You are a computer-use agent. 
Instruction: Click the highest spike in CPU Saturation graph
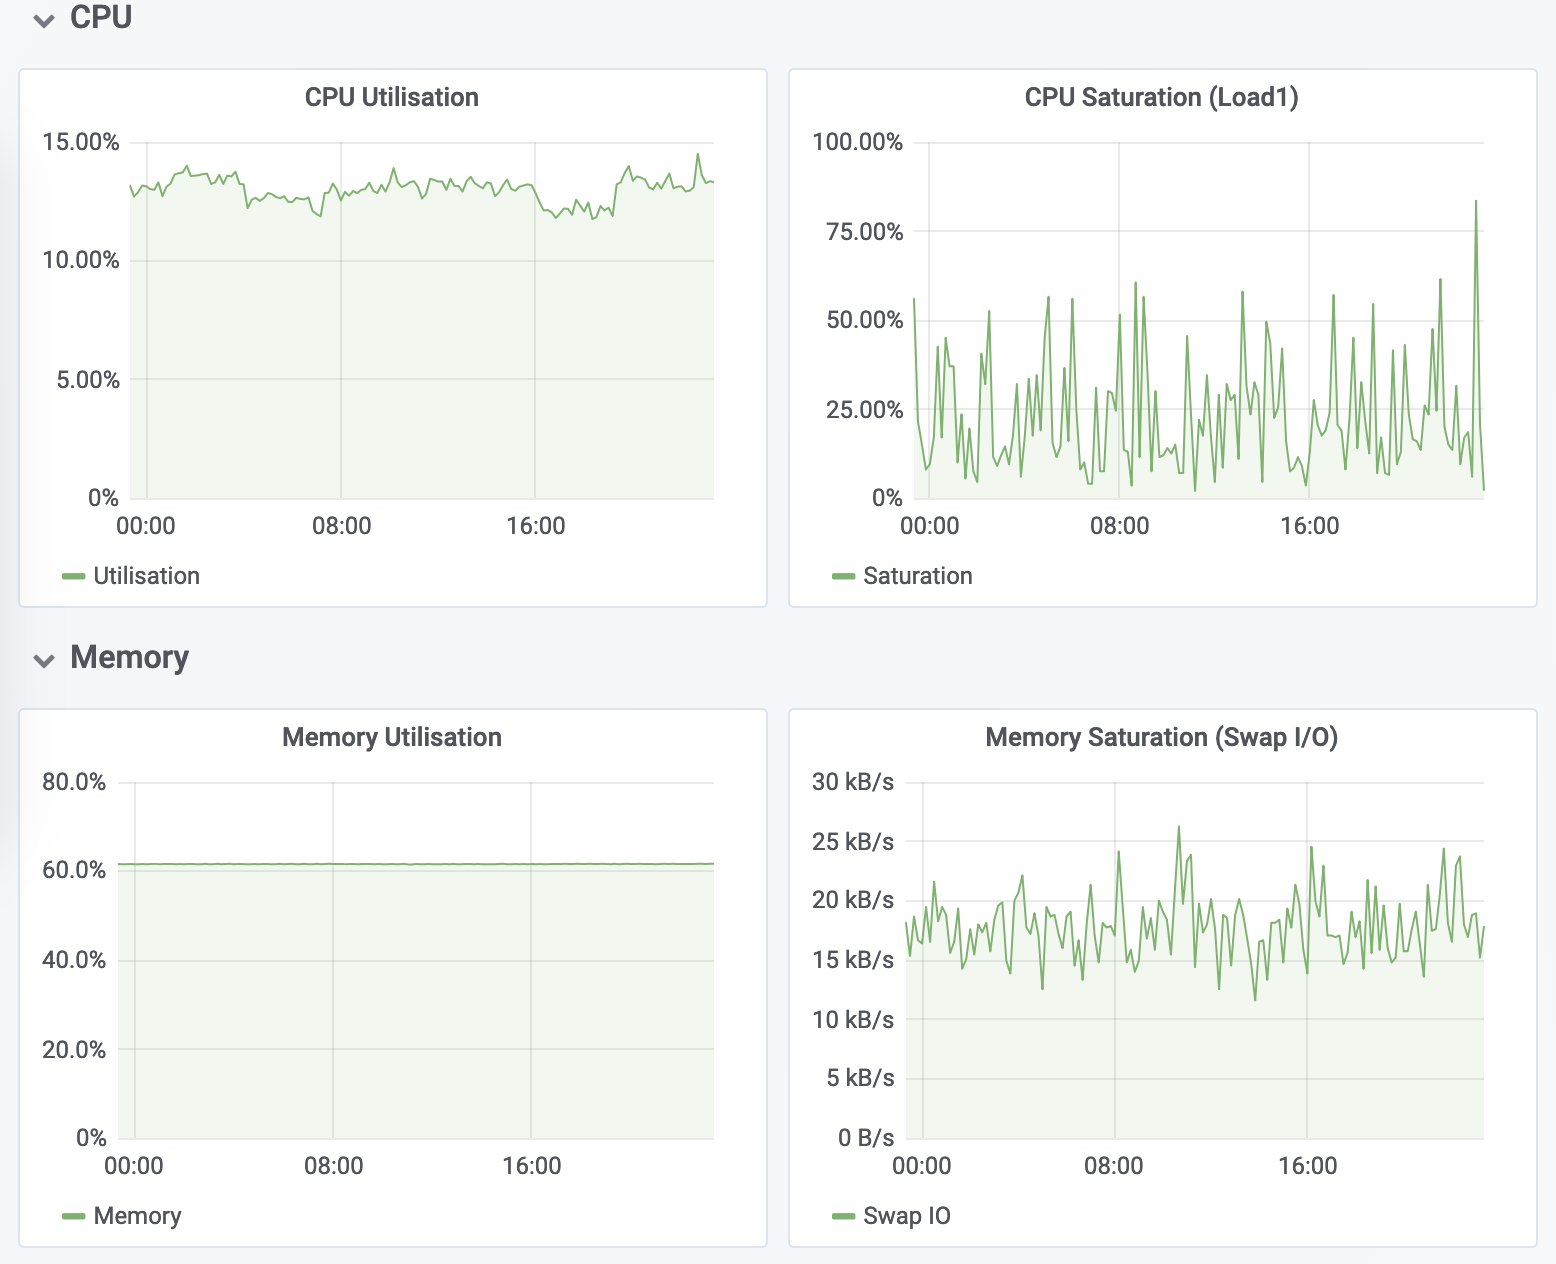(x=1475, y=203)
